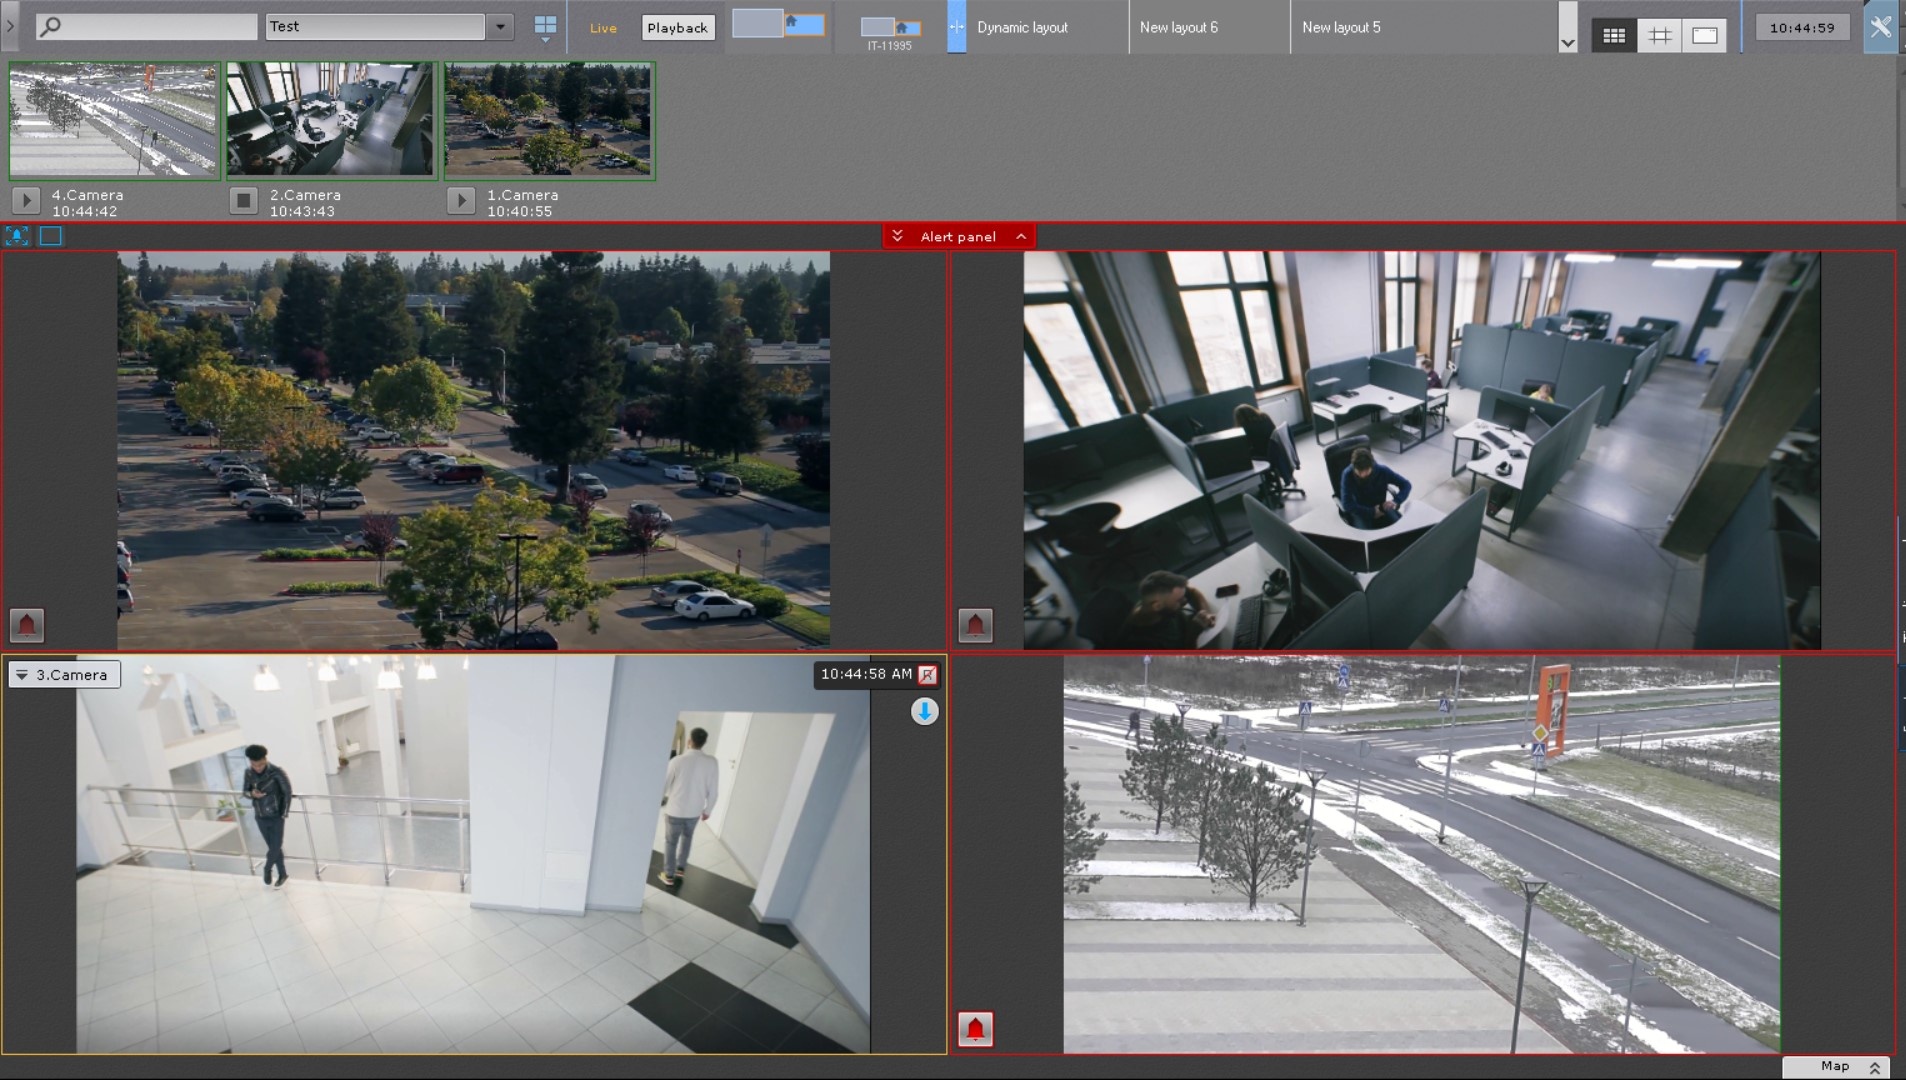Toggle the hash-grid view mode button

pyautogui.click(x=1659, y=36)
